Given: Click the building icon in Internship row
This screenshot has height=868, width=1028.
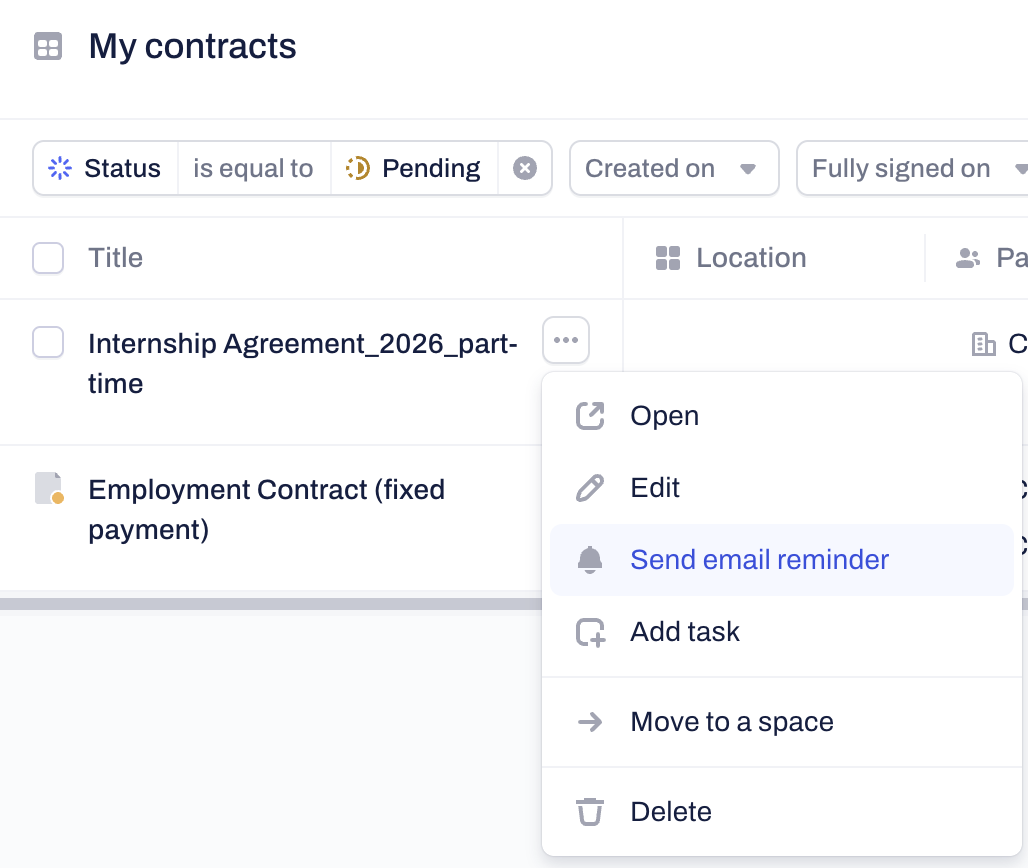Looking at the screenshot, I should pos(983,344).
